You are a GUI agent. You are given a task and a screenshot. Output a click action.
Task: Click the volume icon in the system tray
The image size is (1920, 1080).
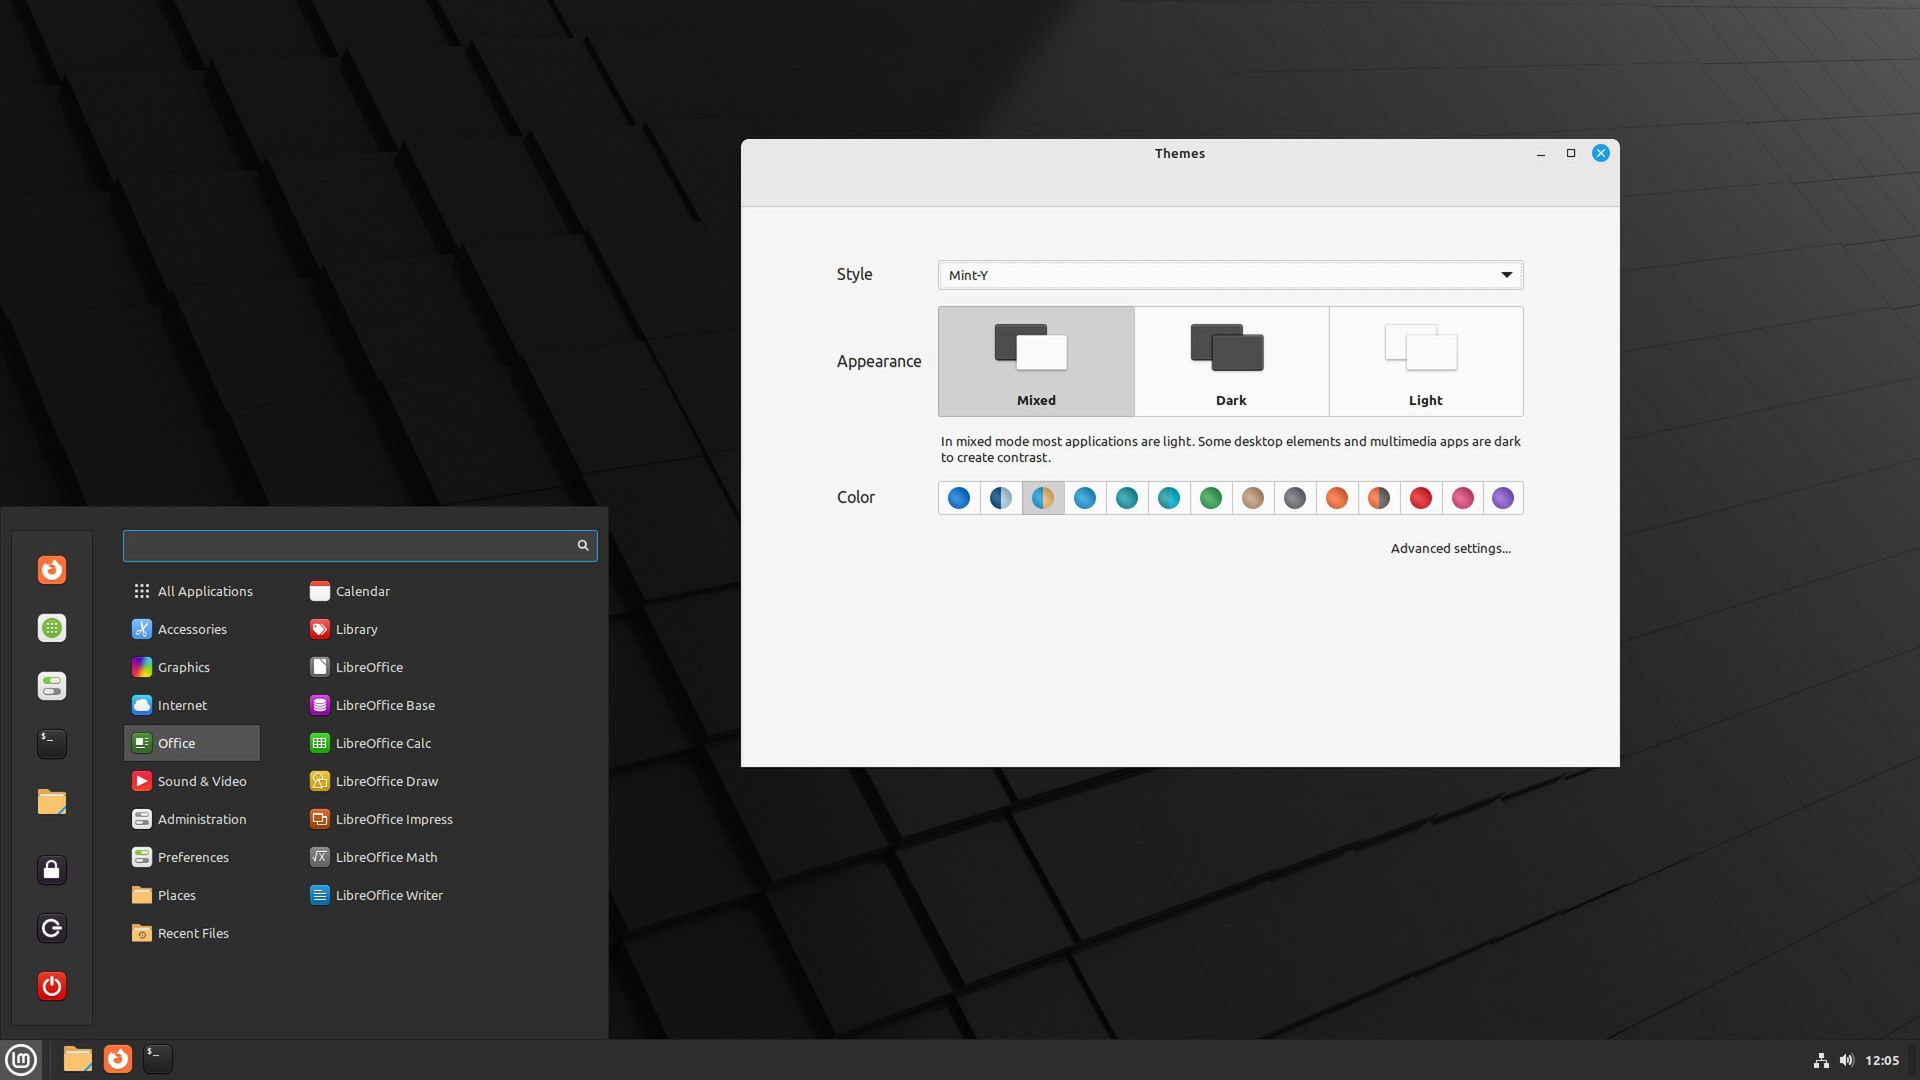(x=1848, y=1059)
